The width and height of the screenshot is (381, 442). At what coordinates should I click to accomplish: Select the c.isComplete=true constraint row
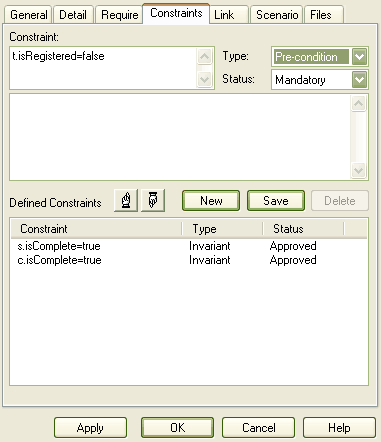[189, 260]
